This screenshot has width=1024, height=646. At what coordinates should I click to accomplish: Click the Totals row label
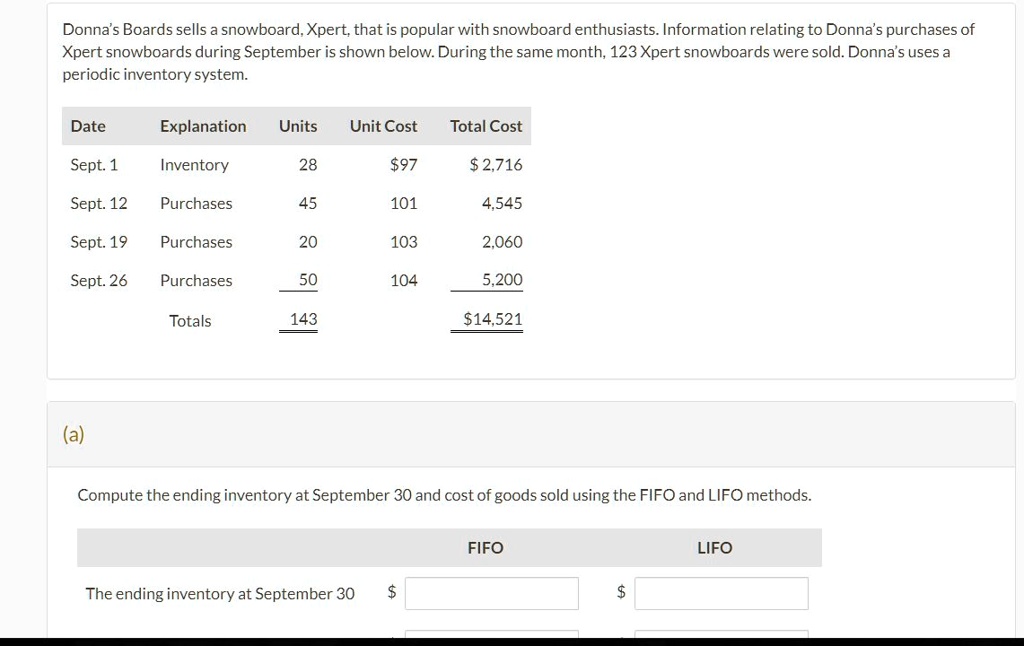(x=190, y=321)
